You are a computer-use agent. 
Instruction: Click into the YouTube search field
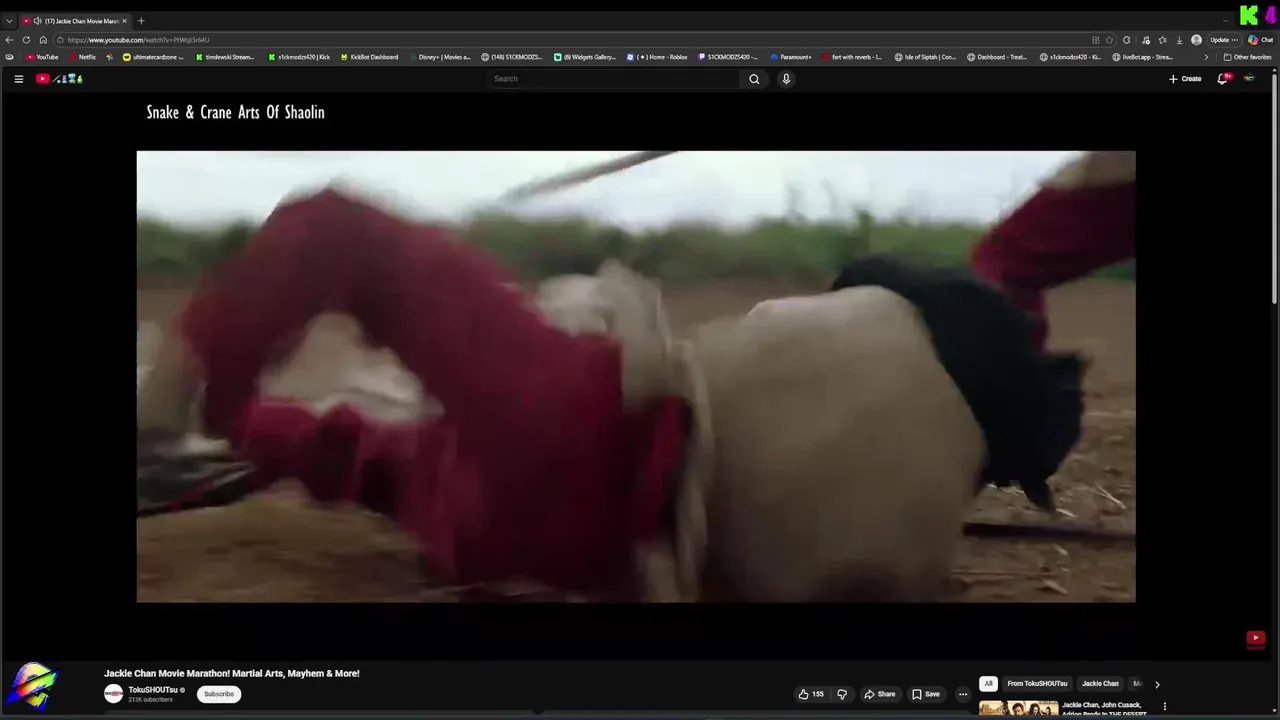(613, 79)
